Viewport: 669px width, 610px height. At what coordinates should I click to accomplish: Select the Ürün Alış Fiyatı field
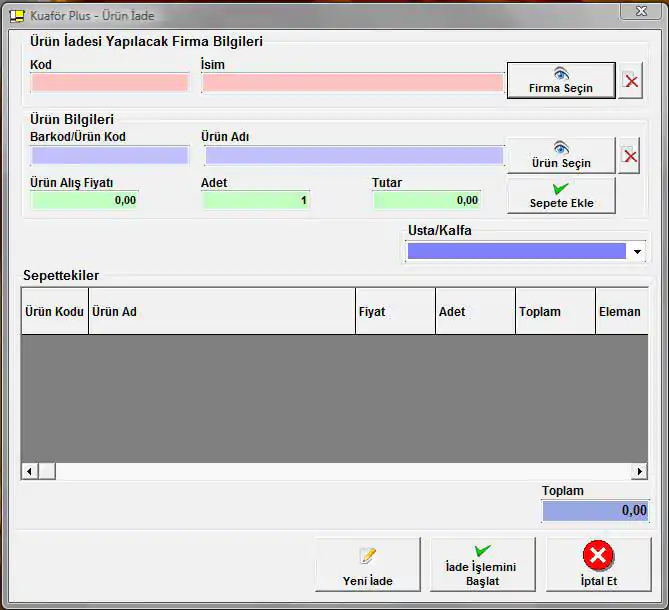(85, 200)
